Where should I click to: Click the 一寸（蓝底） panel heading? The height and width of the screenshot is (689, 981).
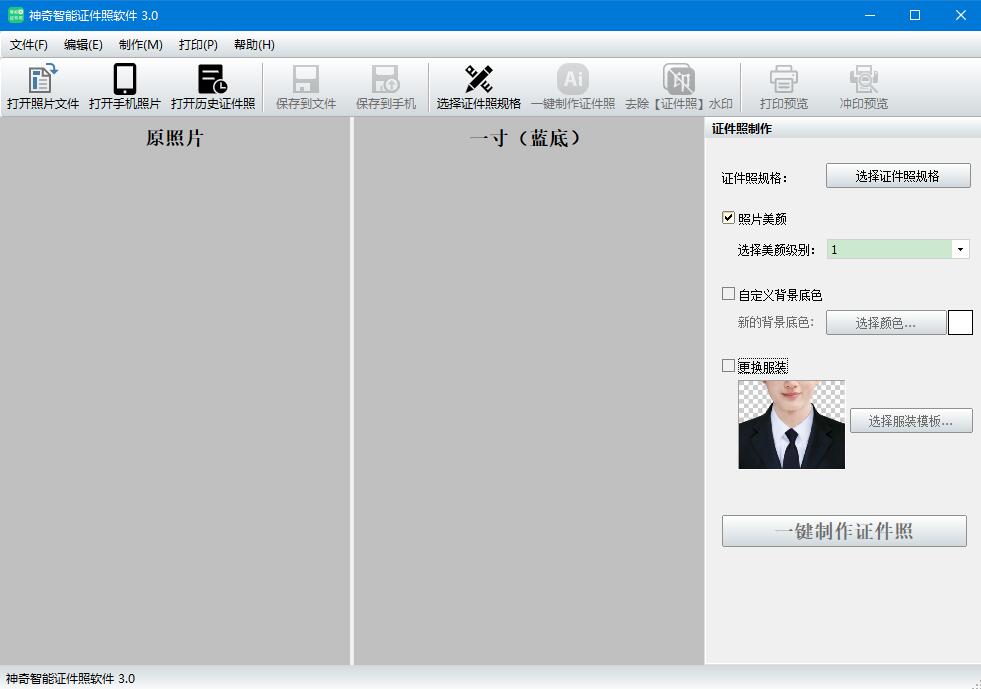click(525, 138)
